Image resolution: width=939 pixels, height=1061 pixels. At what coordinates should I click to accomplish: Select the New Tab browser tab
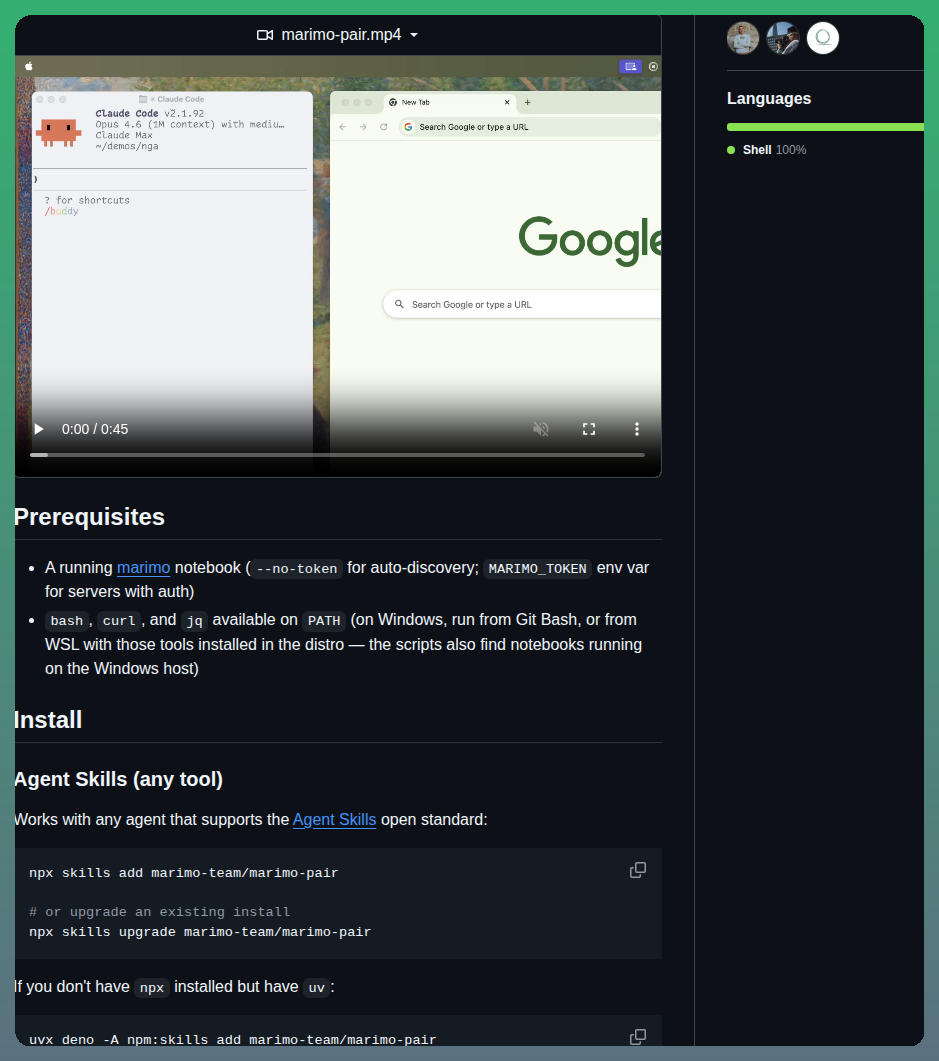click(x=450, y=102)
